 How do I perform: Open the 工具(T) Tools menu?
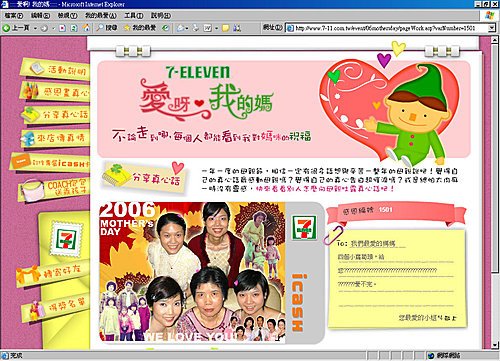click(x=134, y=15)
